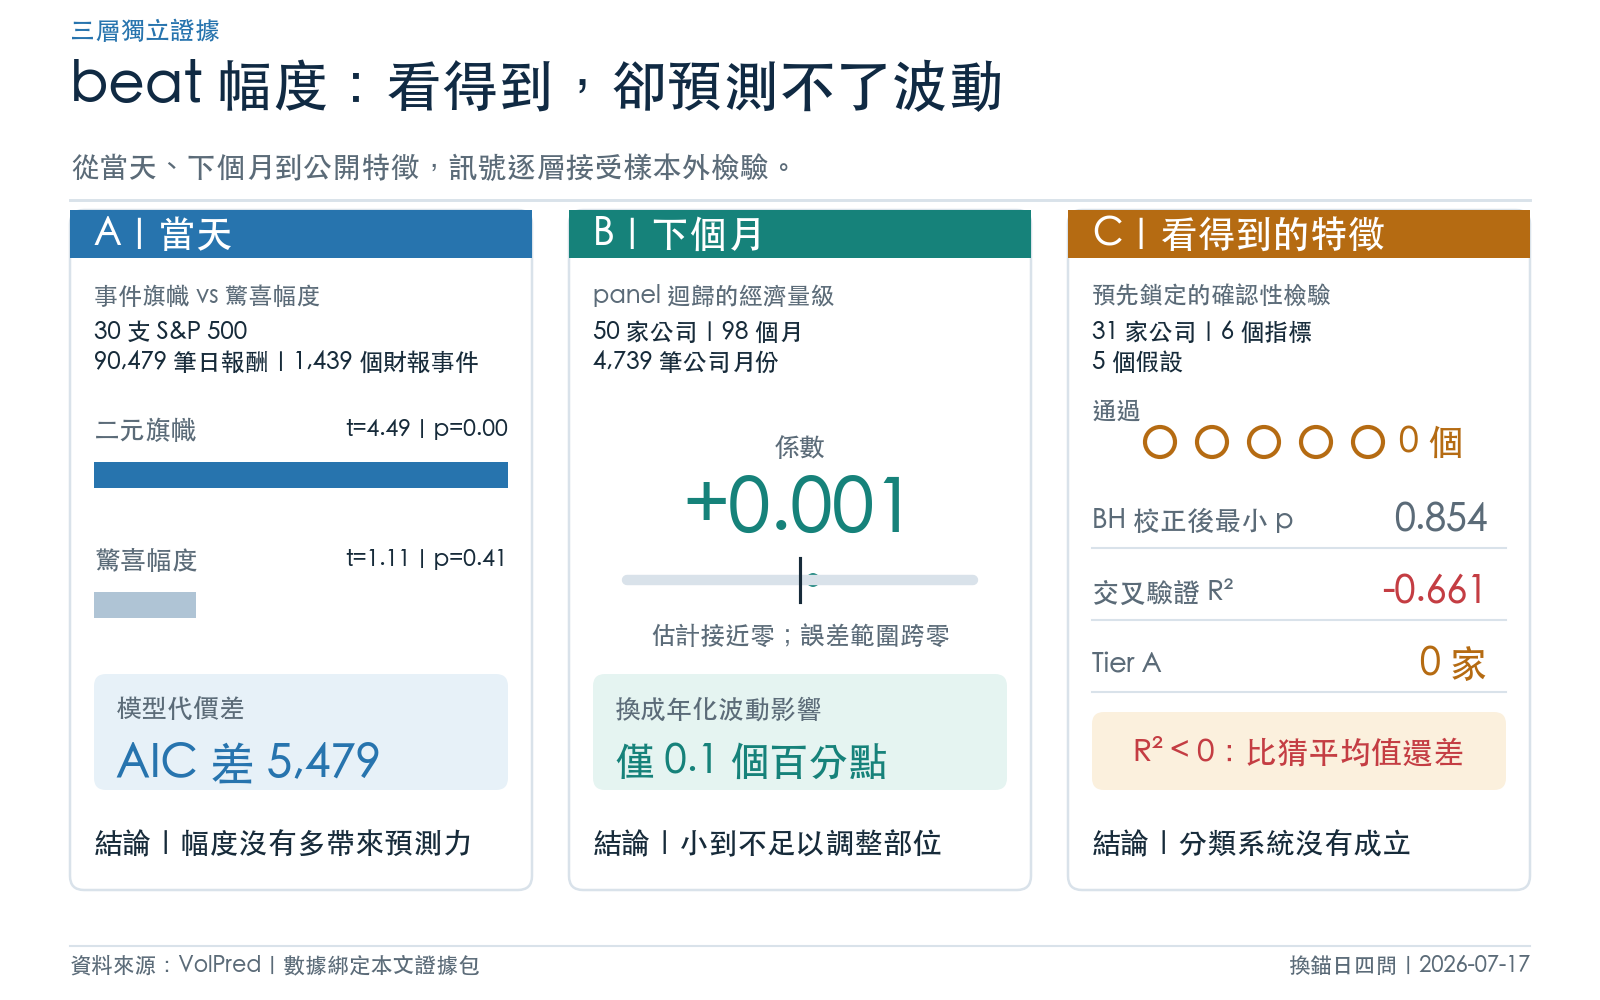Click '90,479 筆日報酬 | 1,439 個財報事件' line
Screen dimensions: 1600x1000
tap(286, 362)
